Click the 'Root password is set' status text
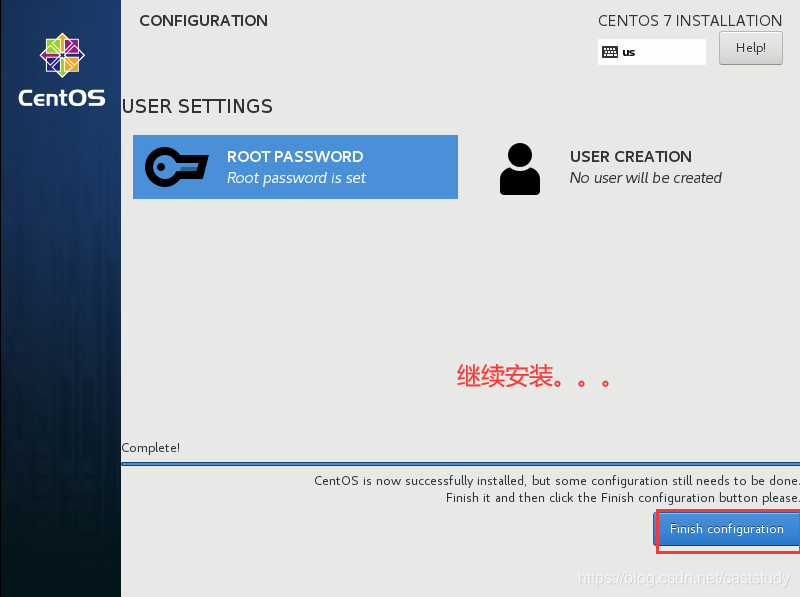The width and height of the screenshot is (800, 597). point(296,178)
